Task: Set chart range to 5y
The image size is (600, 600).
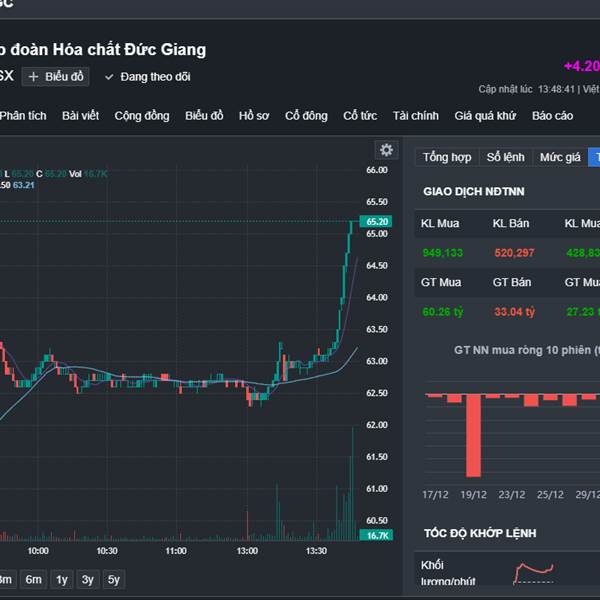Action: point(114,580)
